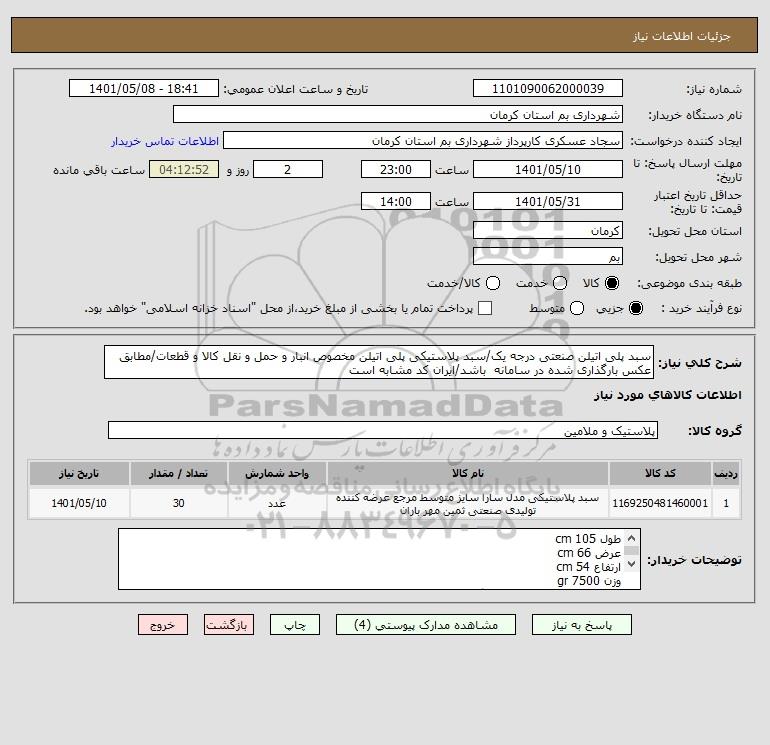Click the تعداد / مقدار column header
This screenshot has width=770, height=745.
click(178, 473)
